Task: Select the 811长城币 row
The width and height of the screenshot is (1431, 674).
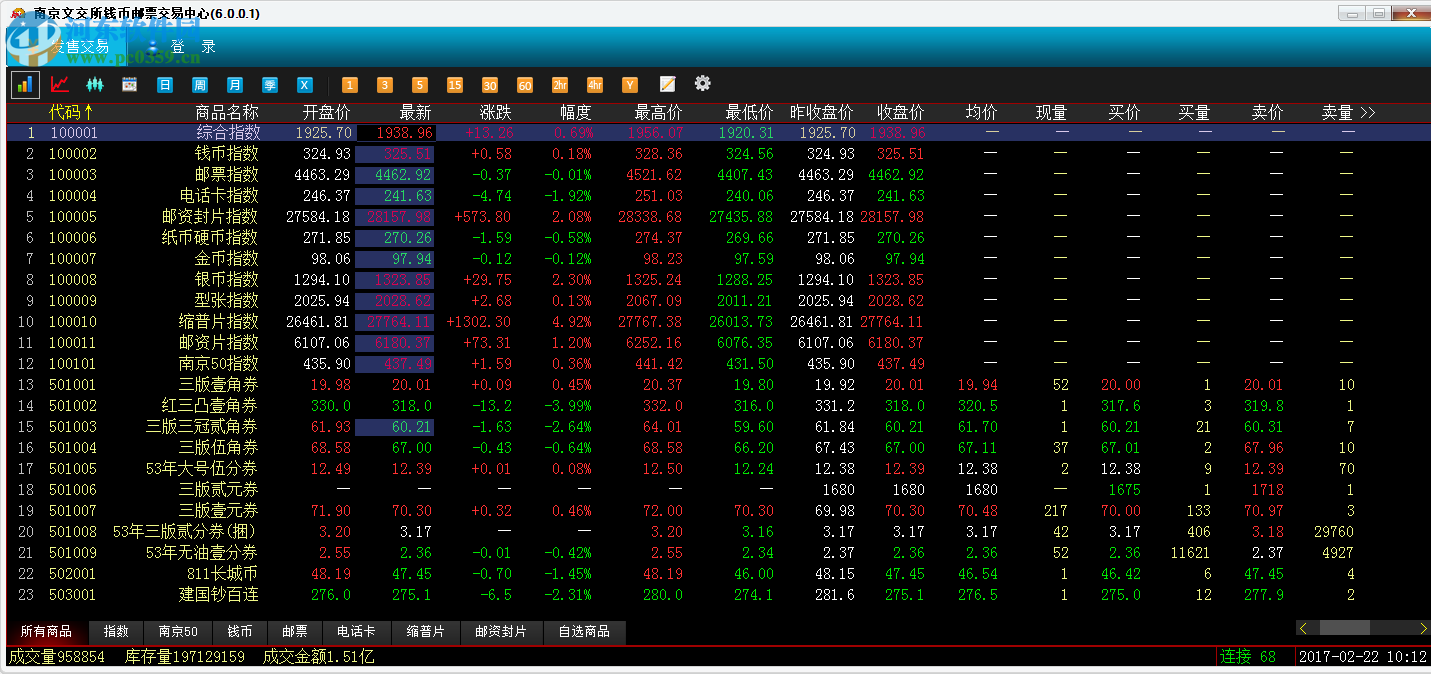Action: coord(718,574)
